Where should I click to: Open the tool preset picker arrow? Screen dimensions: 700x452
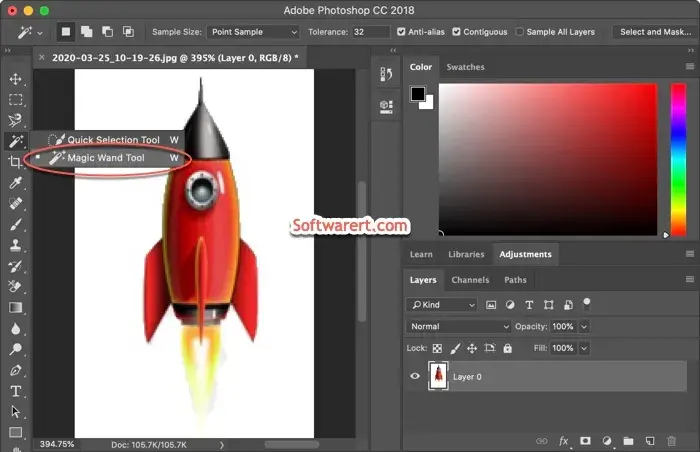[40, 33]
